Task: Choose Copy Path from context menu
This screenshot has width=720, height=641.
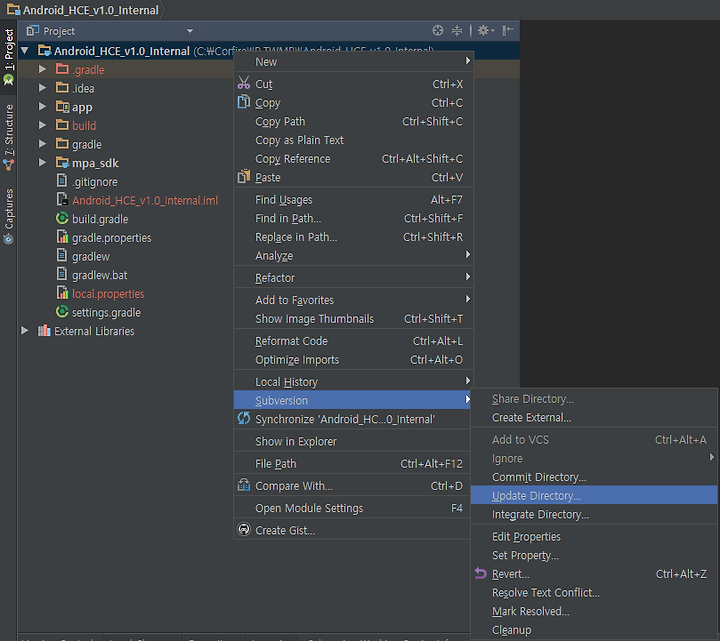Action: click(x=353, y=121)
